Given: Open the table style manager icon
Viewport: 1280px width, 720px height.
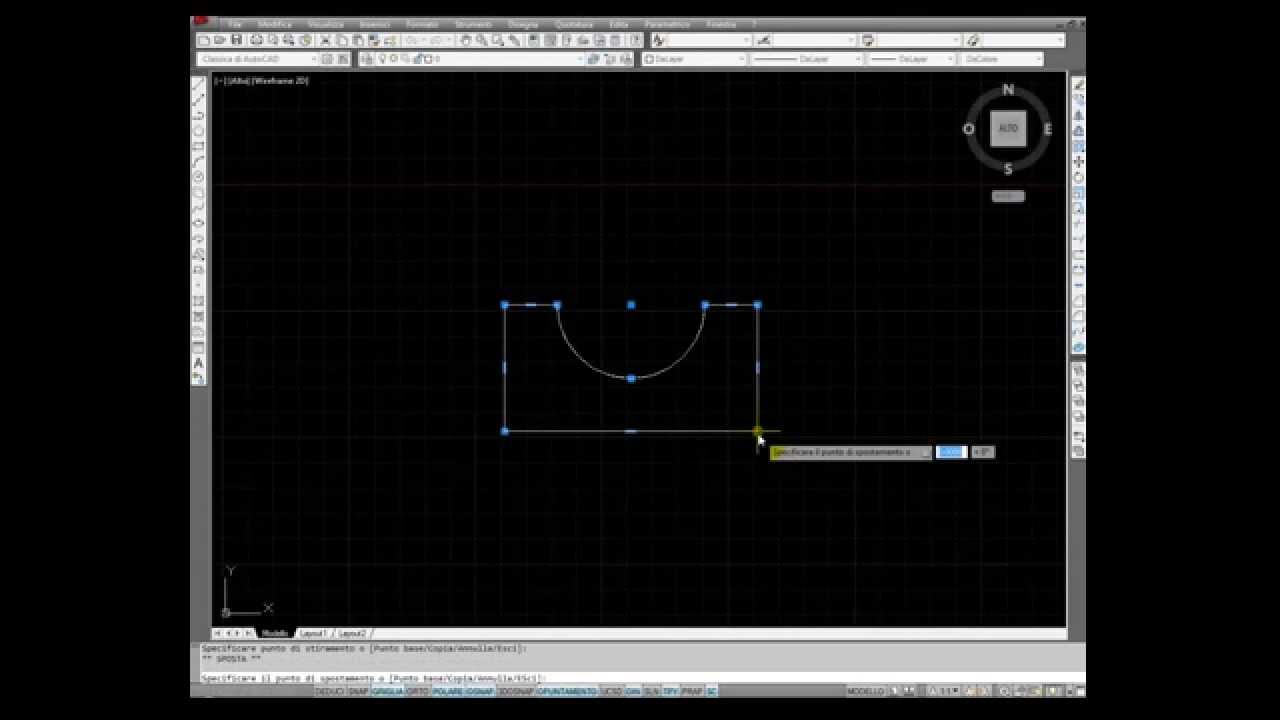Looking at the screenshot, I should (x=868, y=40).
